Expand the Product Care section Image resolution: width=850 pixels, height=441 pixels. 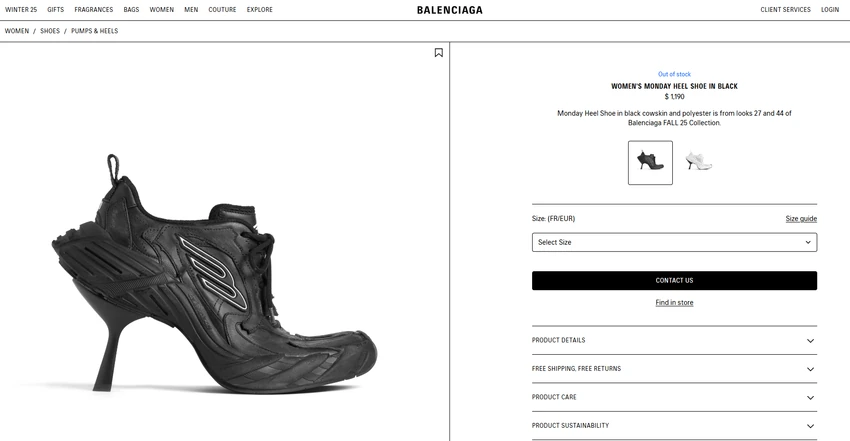[x=674, y=397]
